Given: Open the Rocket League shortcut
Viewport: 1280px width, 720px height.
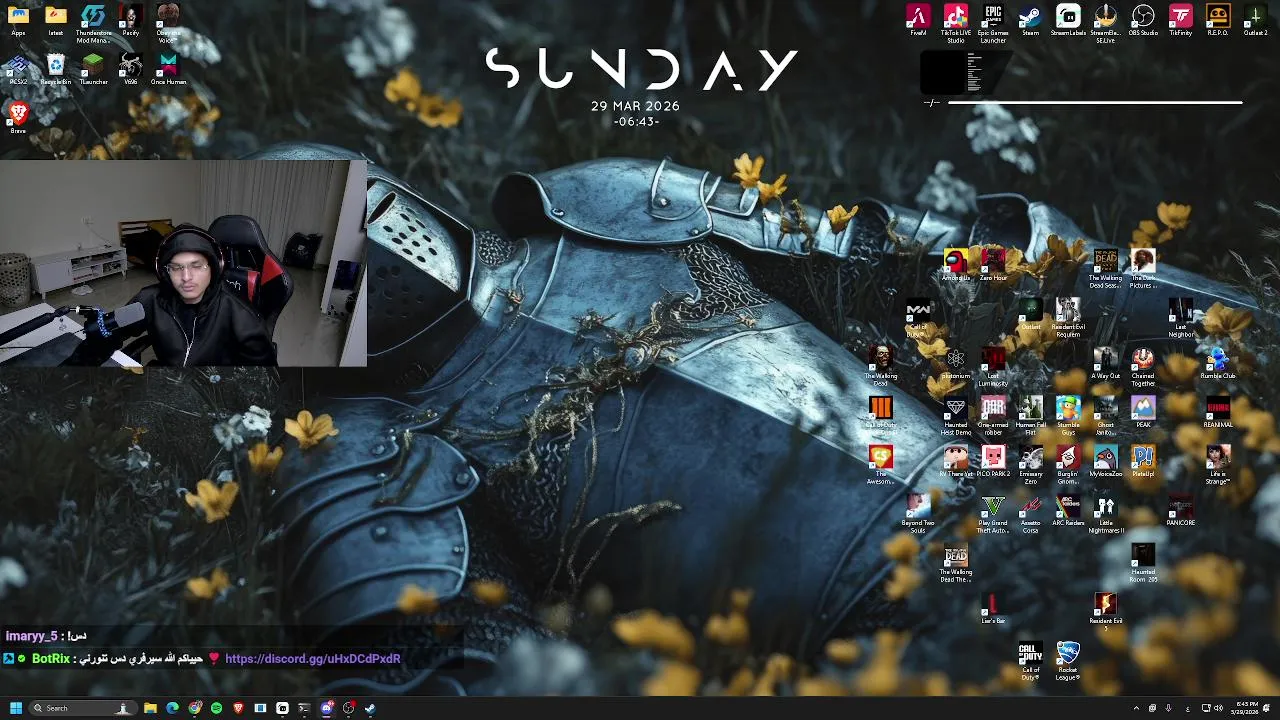Looking at the screenshot, I should click(x=1068, y=661).
